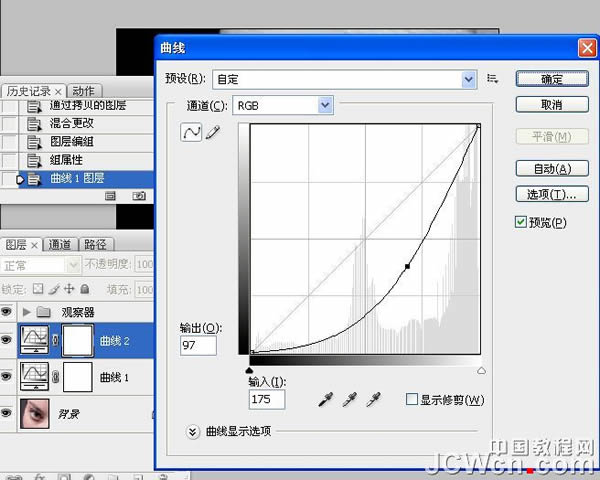Click the 输入 input value field
This screenshot has height=480, width=600.
click(267, 399)
